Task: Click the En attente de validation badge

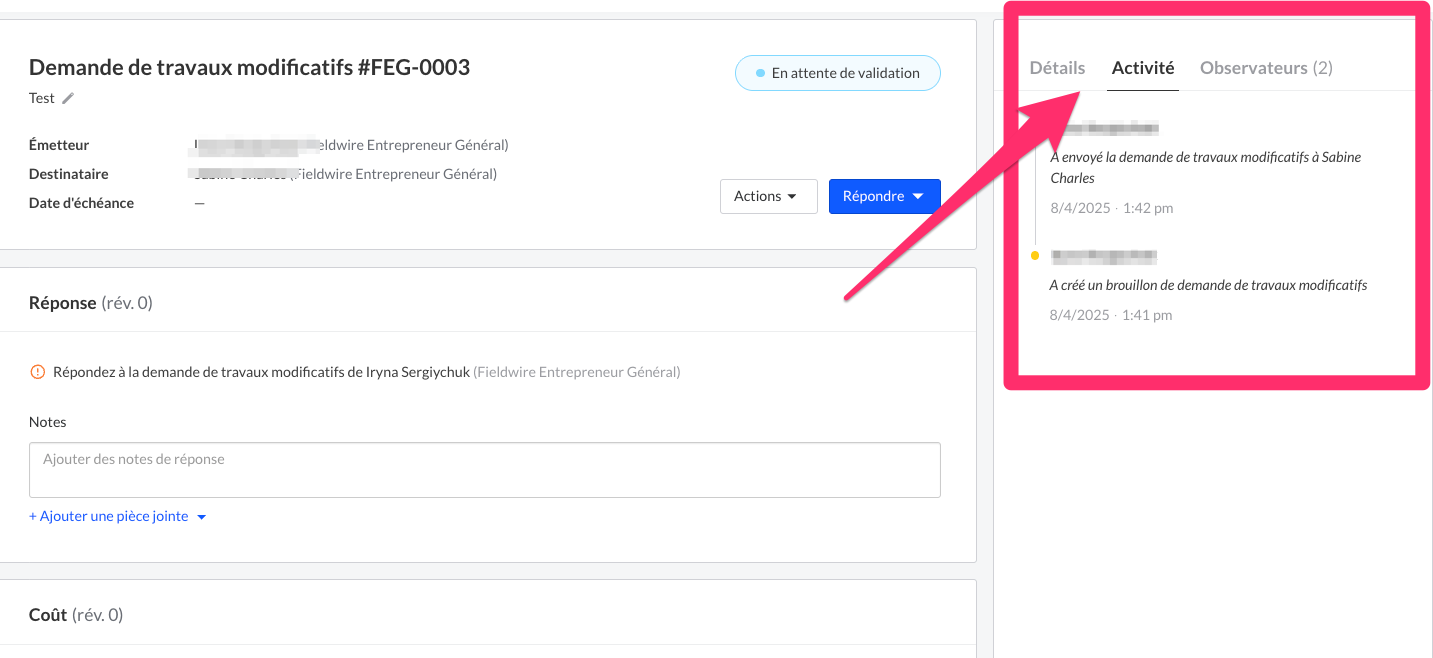Action: (x=838, y=73)
